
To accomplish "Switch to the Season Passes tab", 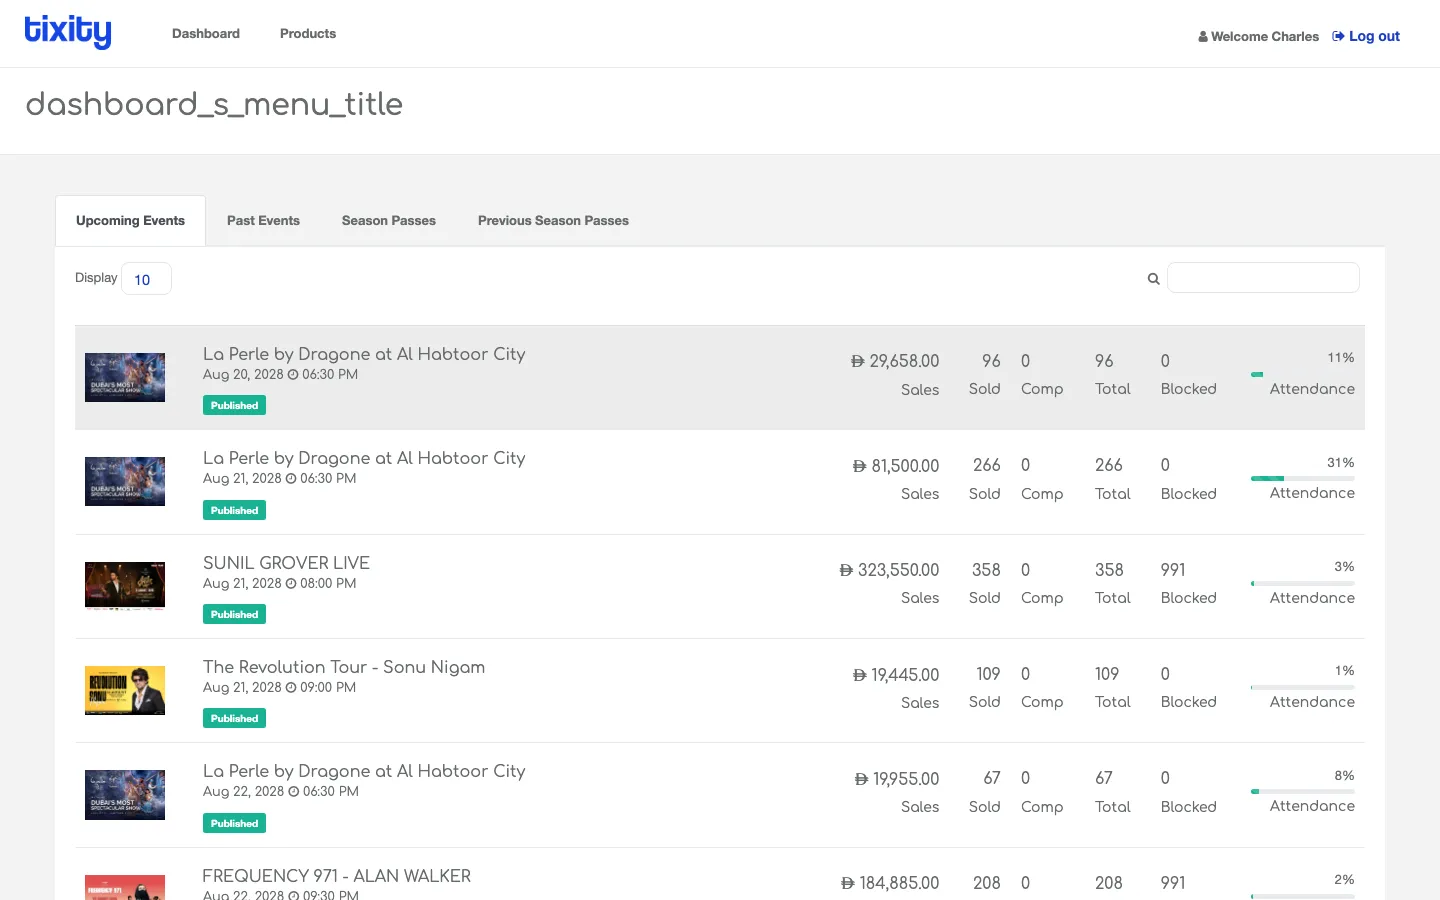I will click(x=389, y=221).
